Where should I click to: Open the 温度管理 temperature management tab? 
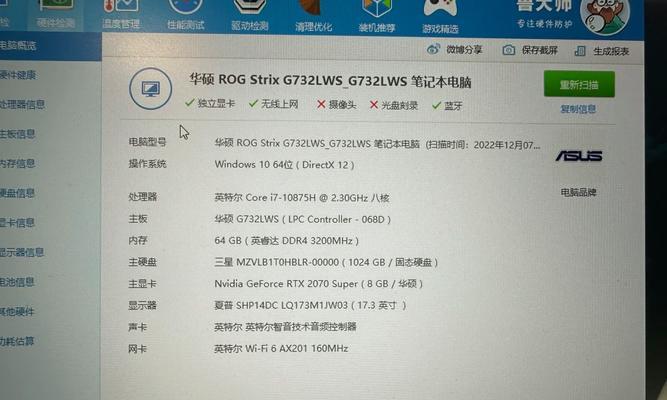[121, 14]
